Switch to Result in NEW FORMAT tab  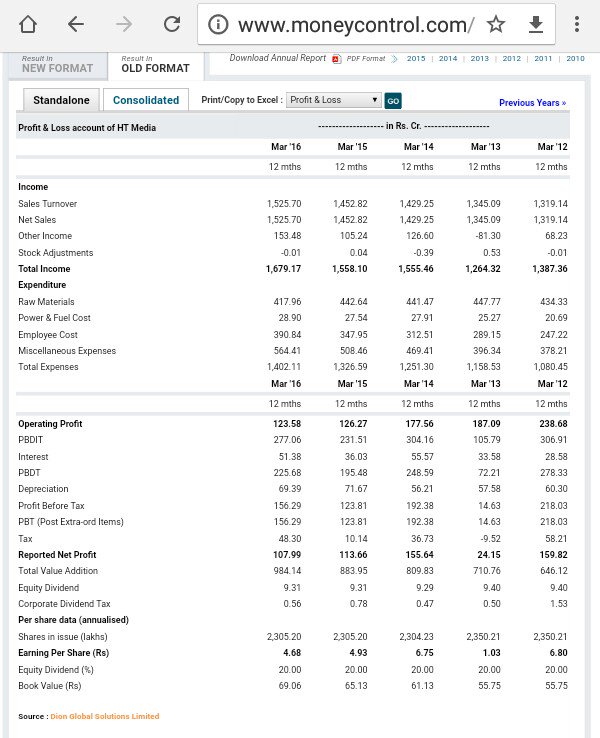pos(57,64)
